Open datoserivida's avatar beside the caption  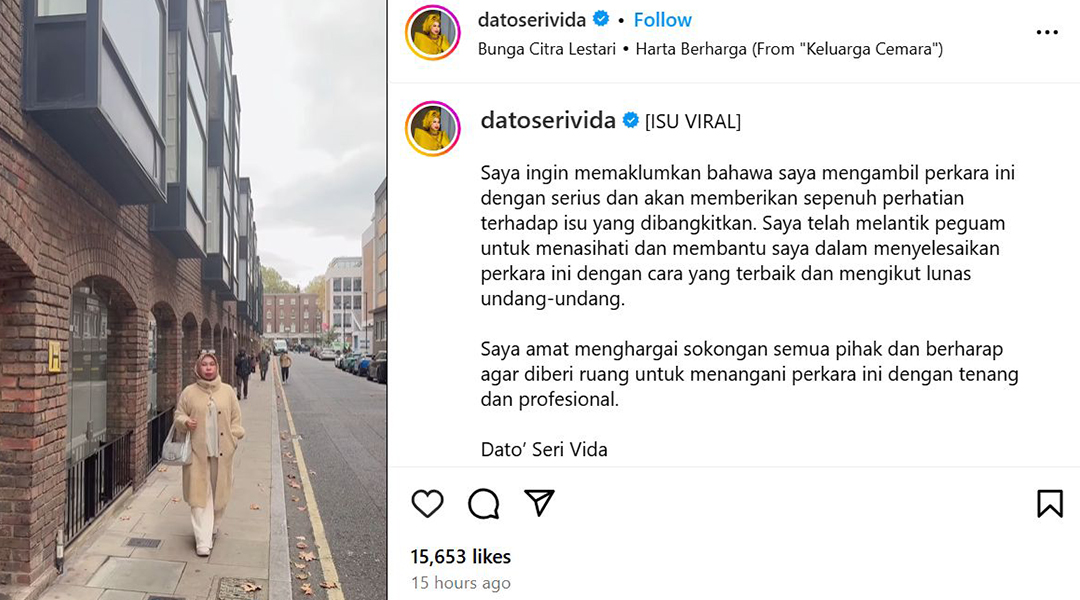(433, 129)
